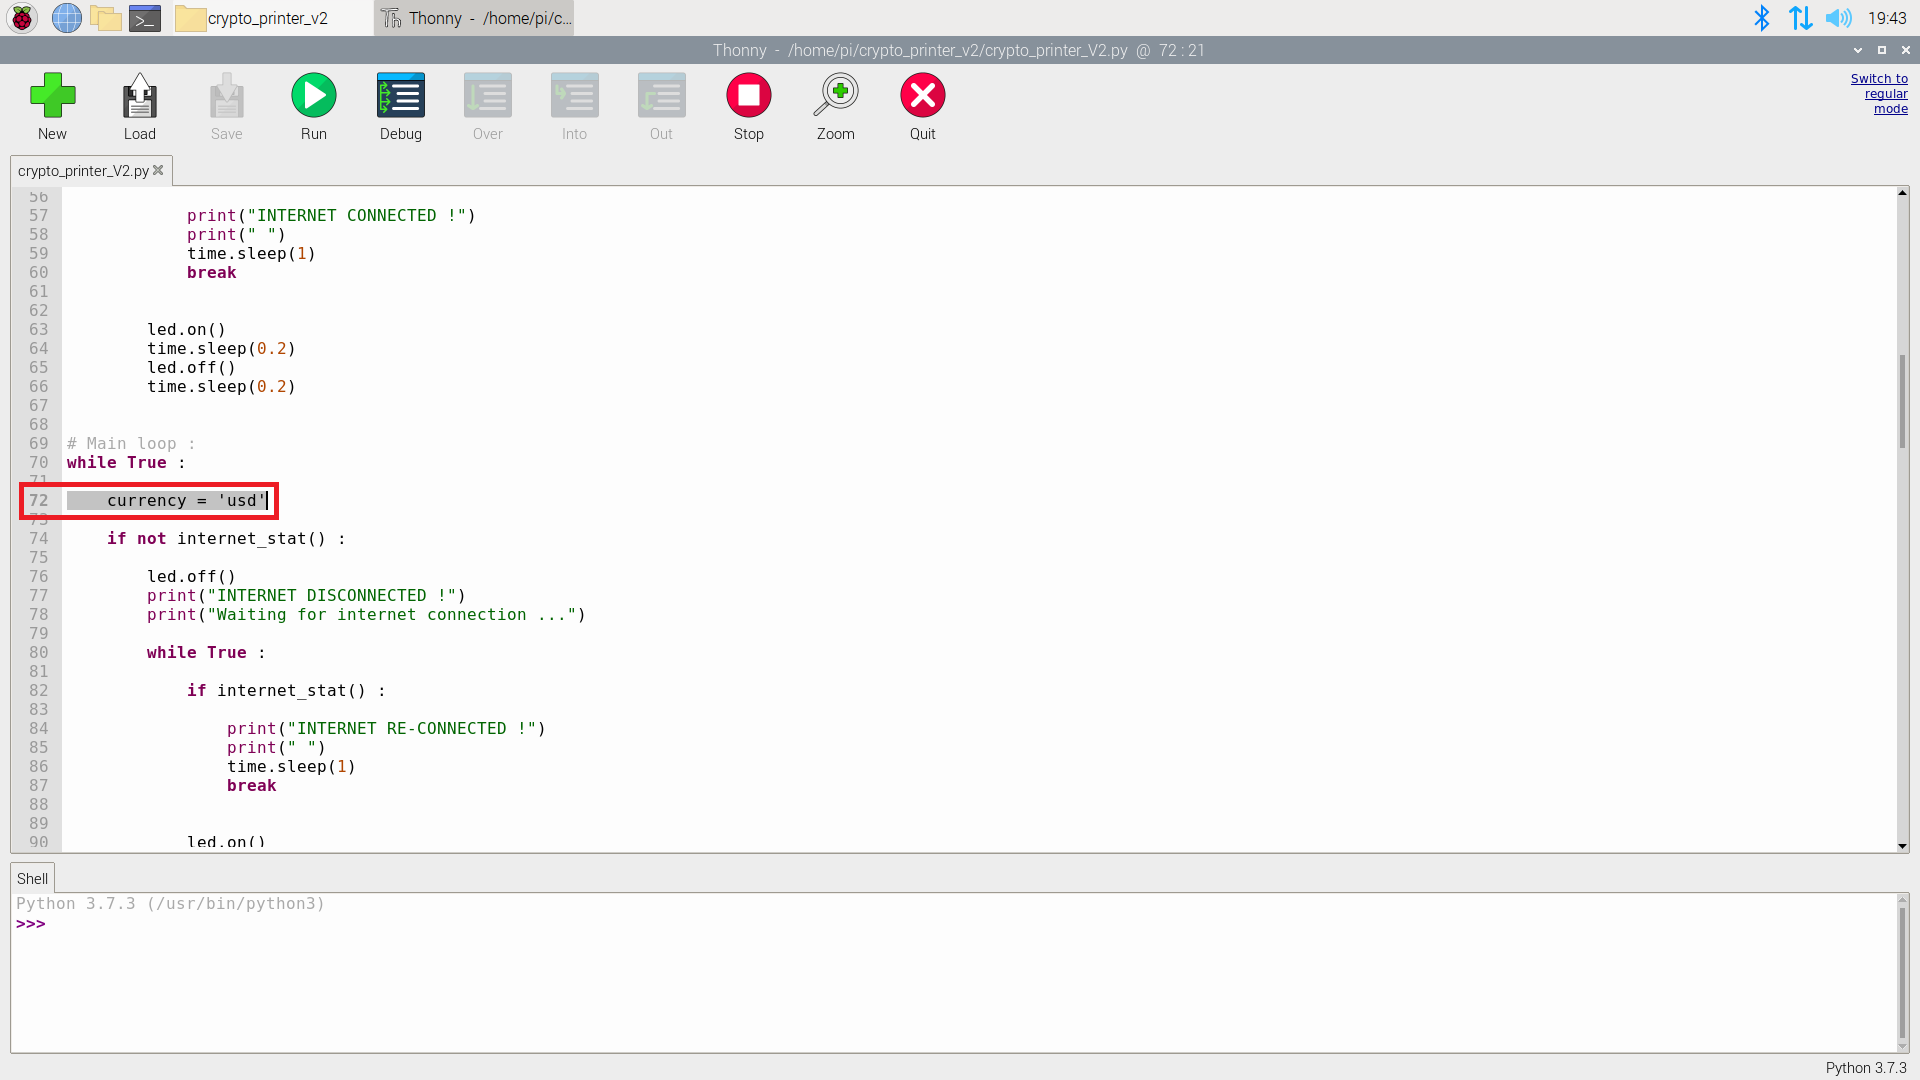Click the red Quit icon
1920x1080 pixels.
coord(922,96)
